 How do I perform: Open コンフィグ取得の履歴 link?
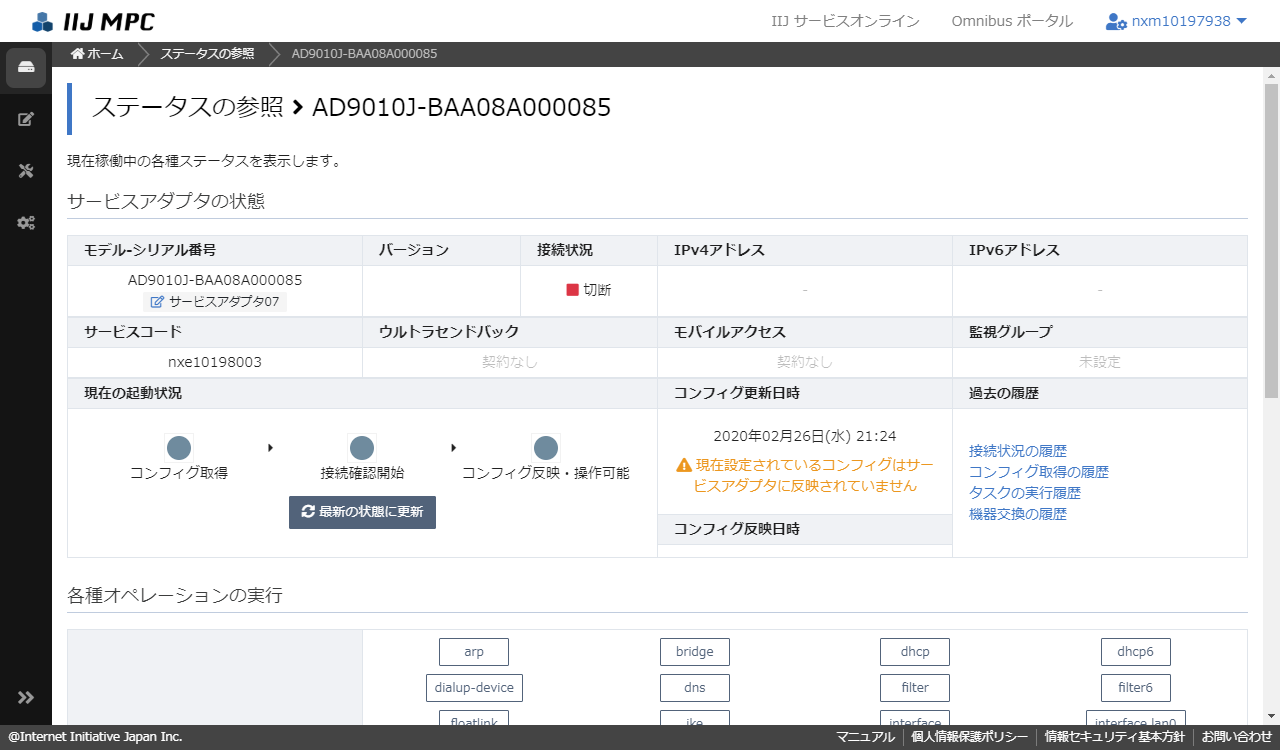click(1039, 472)
